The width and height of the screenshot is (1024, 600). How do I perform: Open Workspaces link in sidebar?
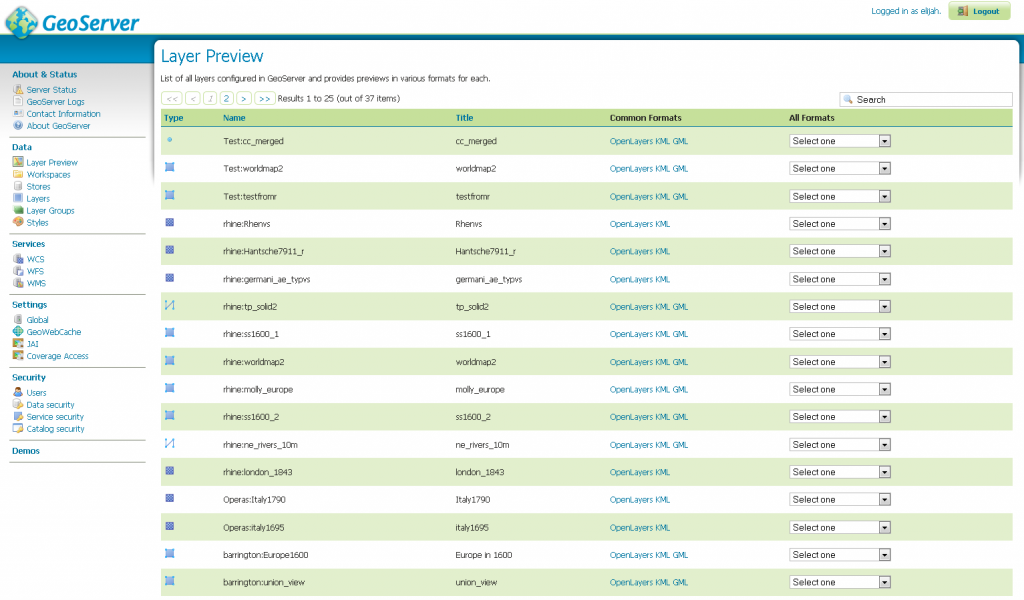tap(48, 174)
